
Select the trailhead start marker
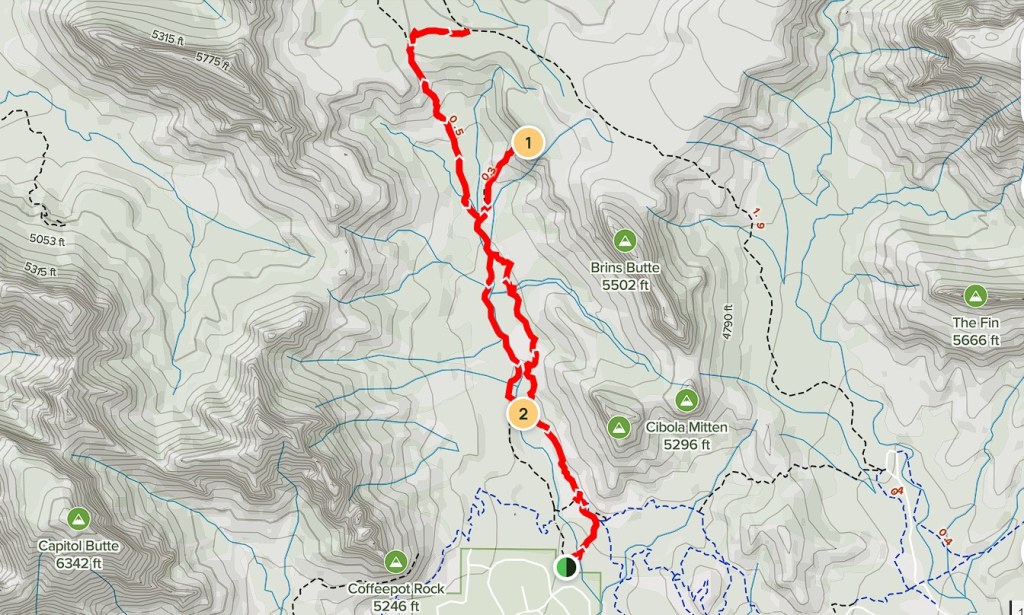pyautogui.click(x=566, y=567)
